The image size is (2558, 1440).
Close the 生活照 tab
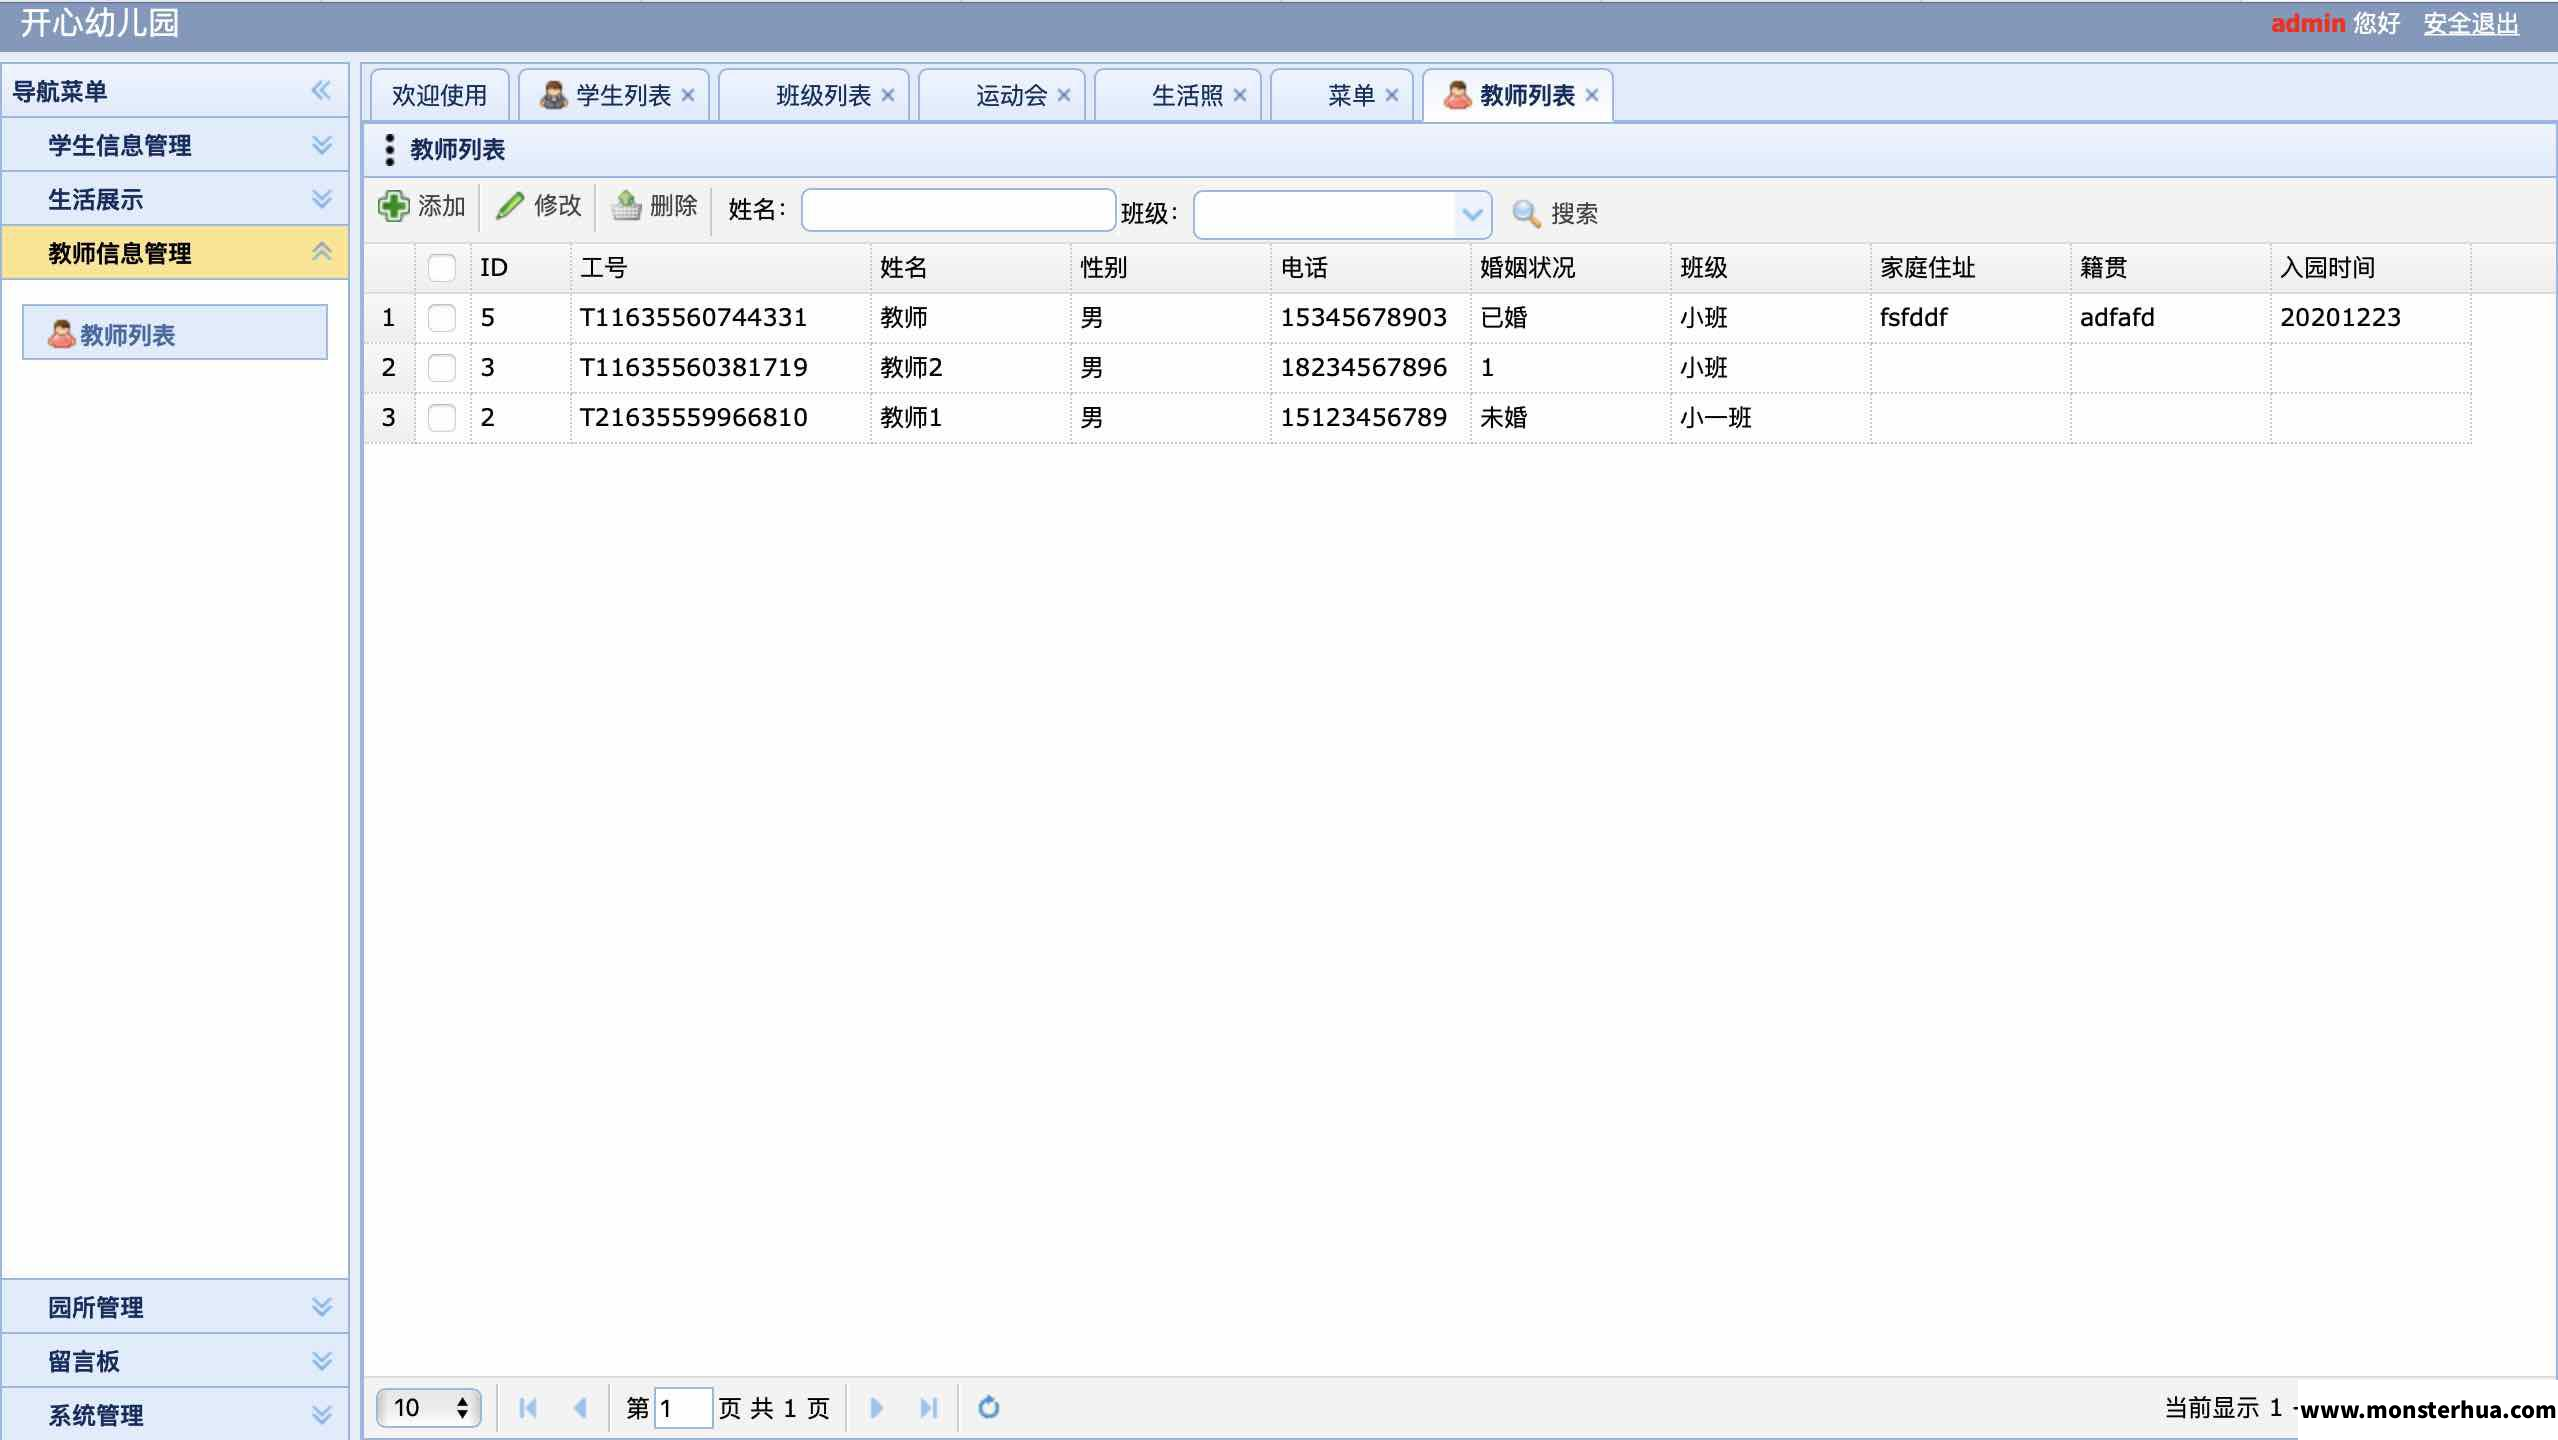(1240, 95)
